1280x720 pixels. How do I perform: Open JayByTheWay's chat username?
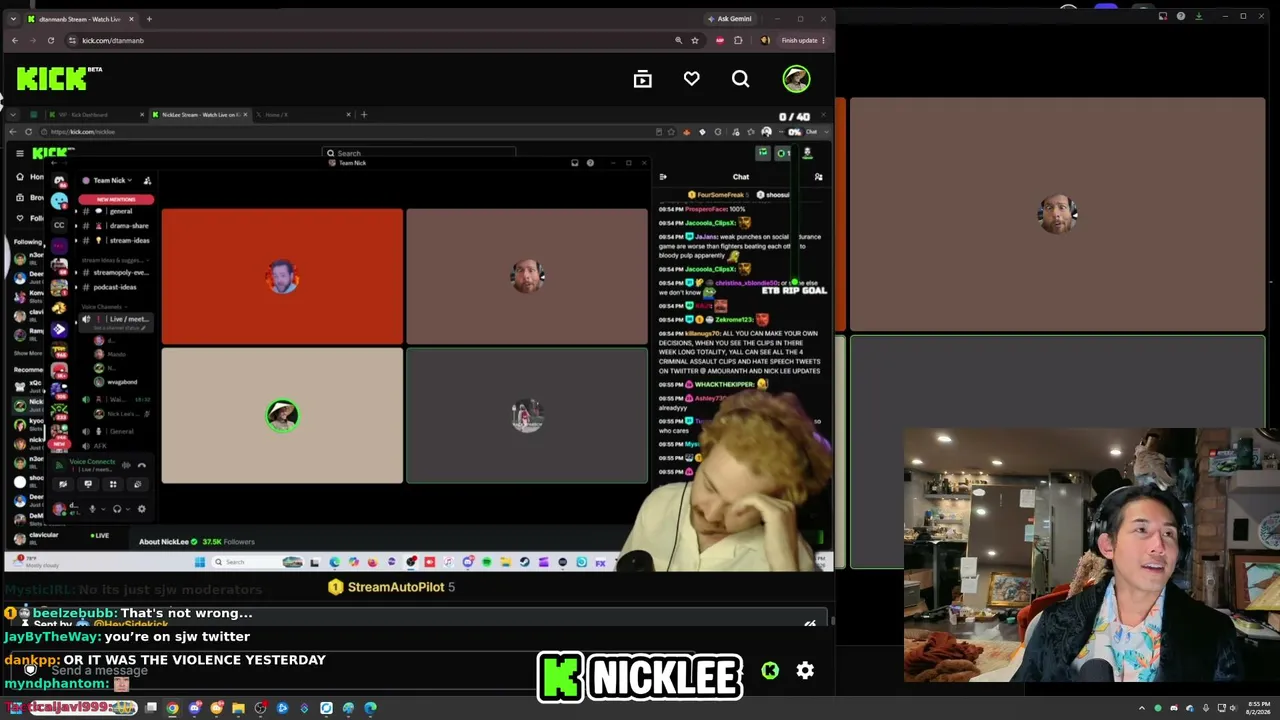(50, 636)
